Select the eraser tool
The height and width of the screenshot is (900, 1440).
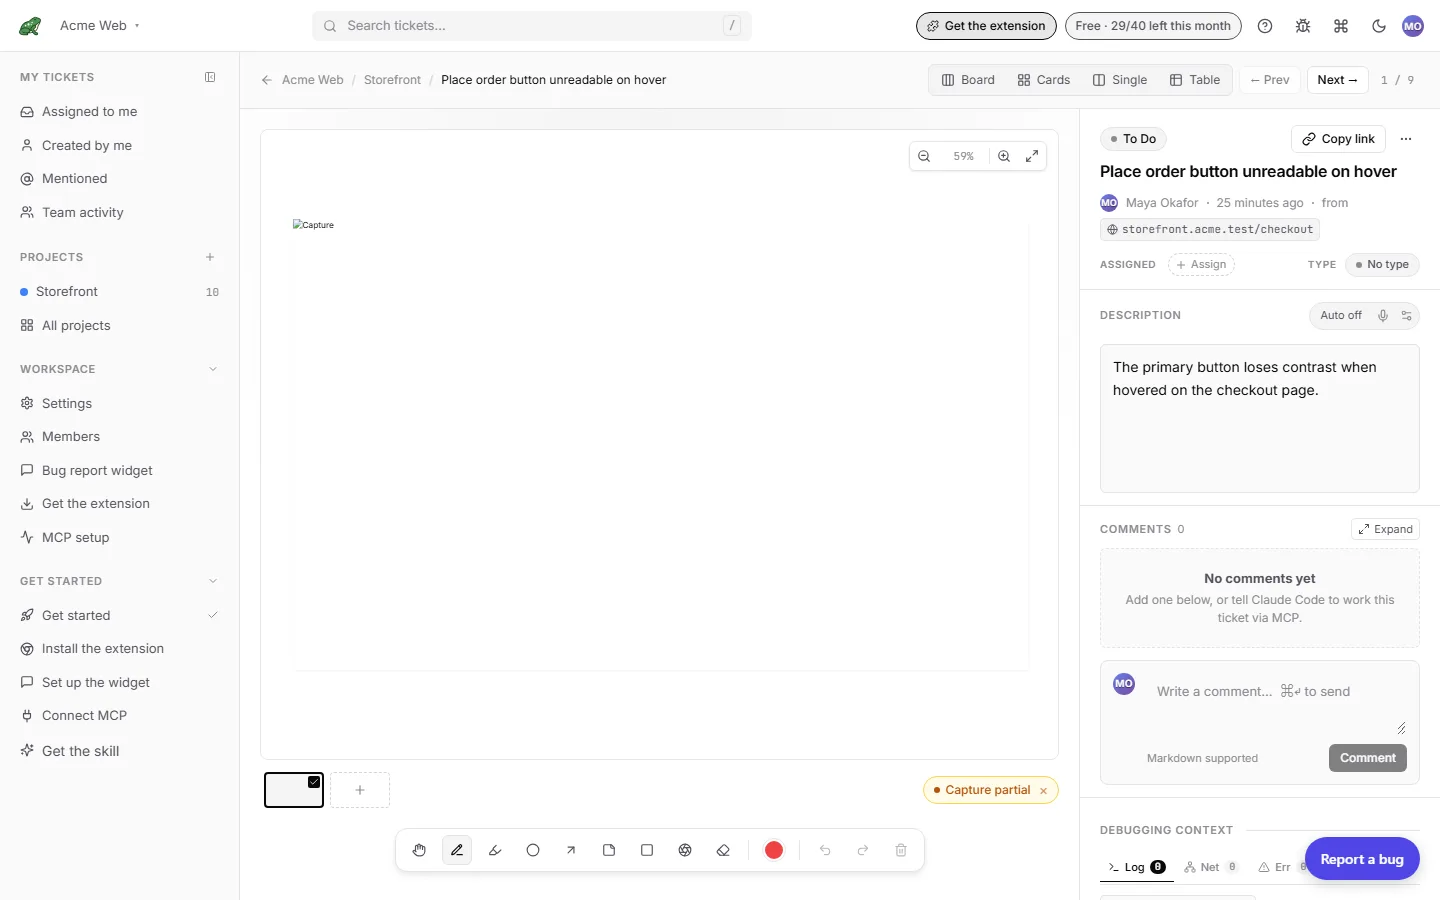point(723,850)
